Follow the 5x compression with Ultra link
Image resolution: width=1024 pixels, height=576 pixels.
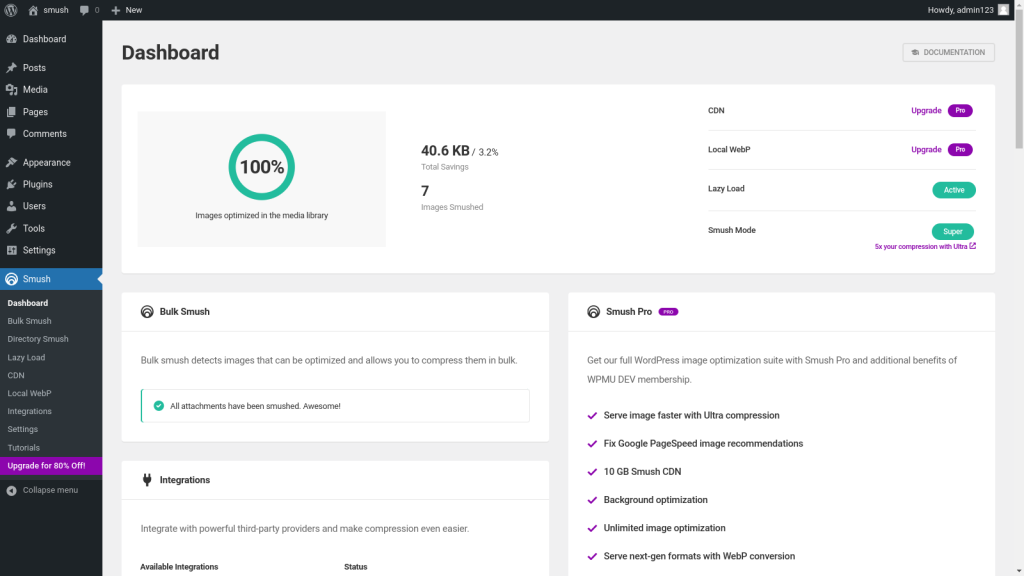coord(924,246)
